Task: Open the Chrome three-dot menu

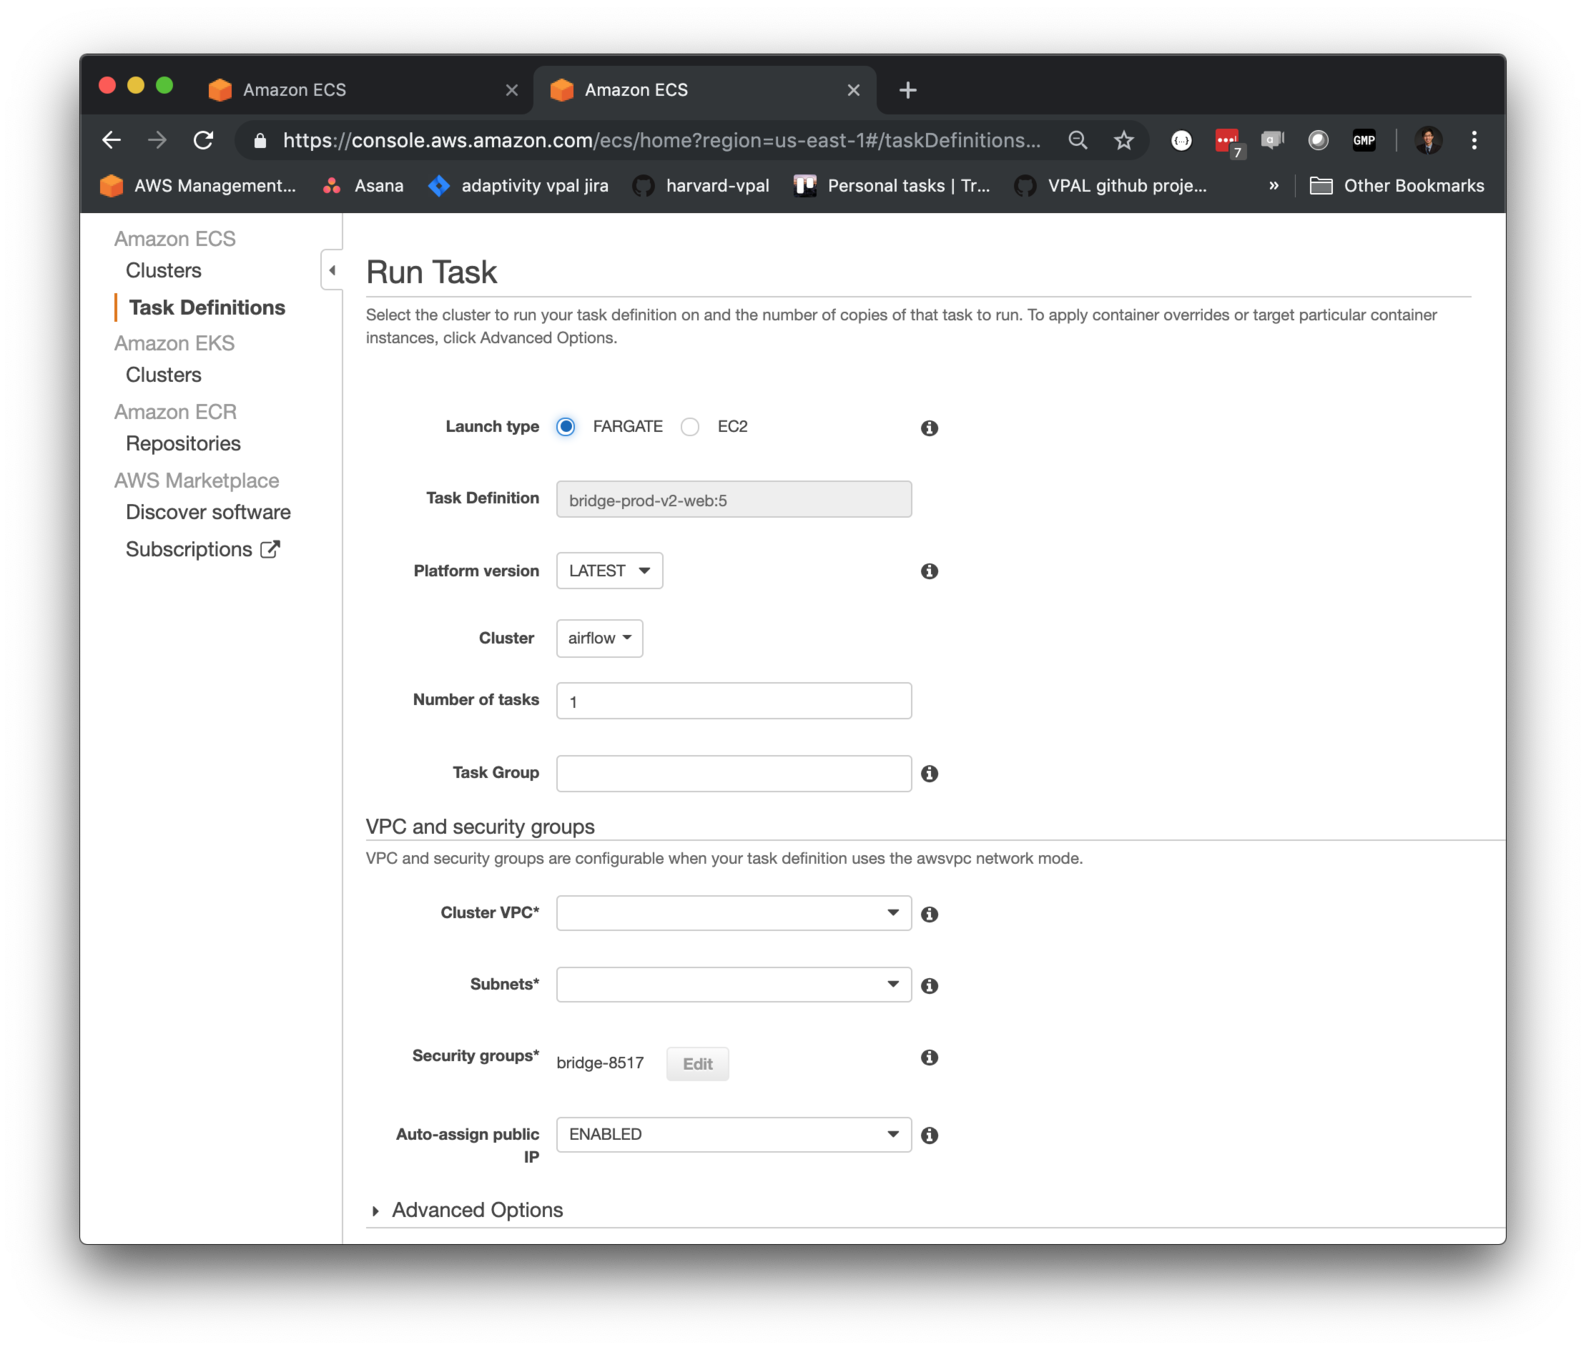Action: coord(1474,140)
